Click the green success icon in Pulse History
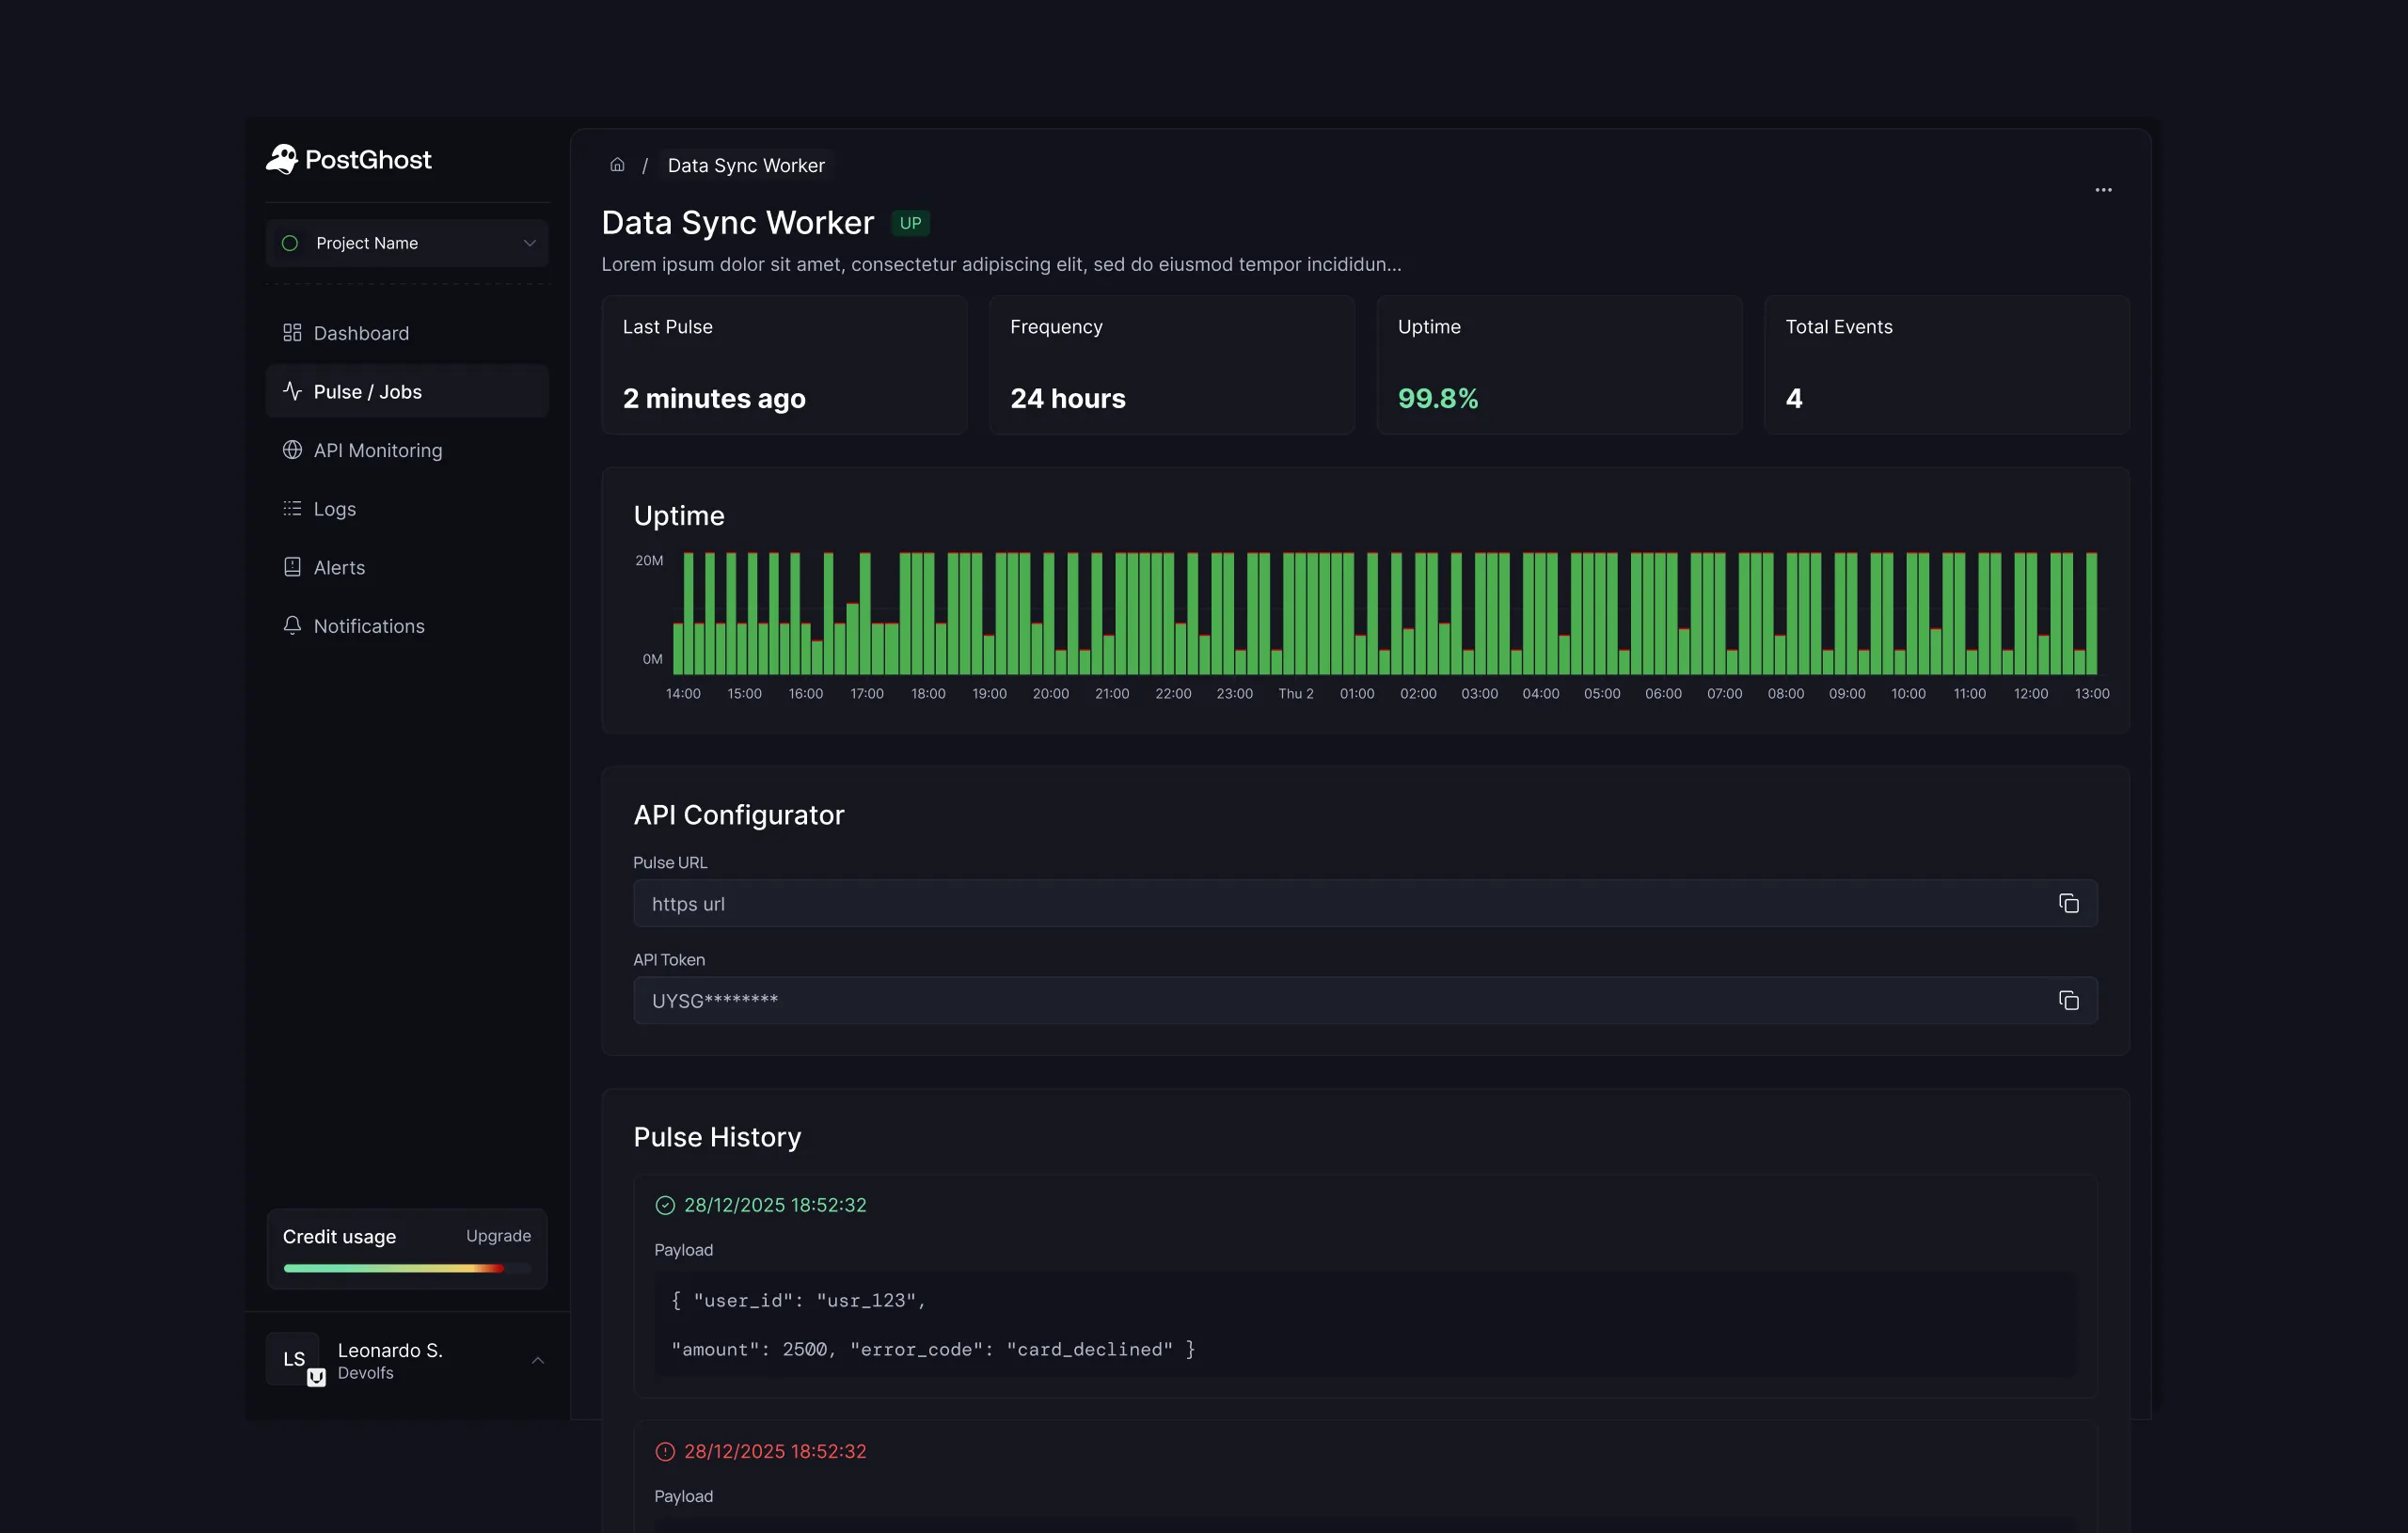2408x1533 pixels. click(x=665, y=1206)
